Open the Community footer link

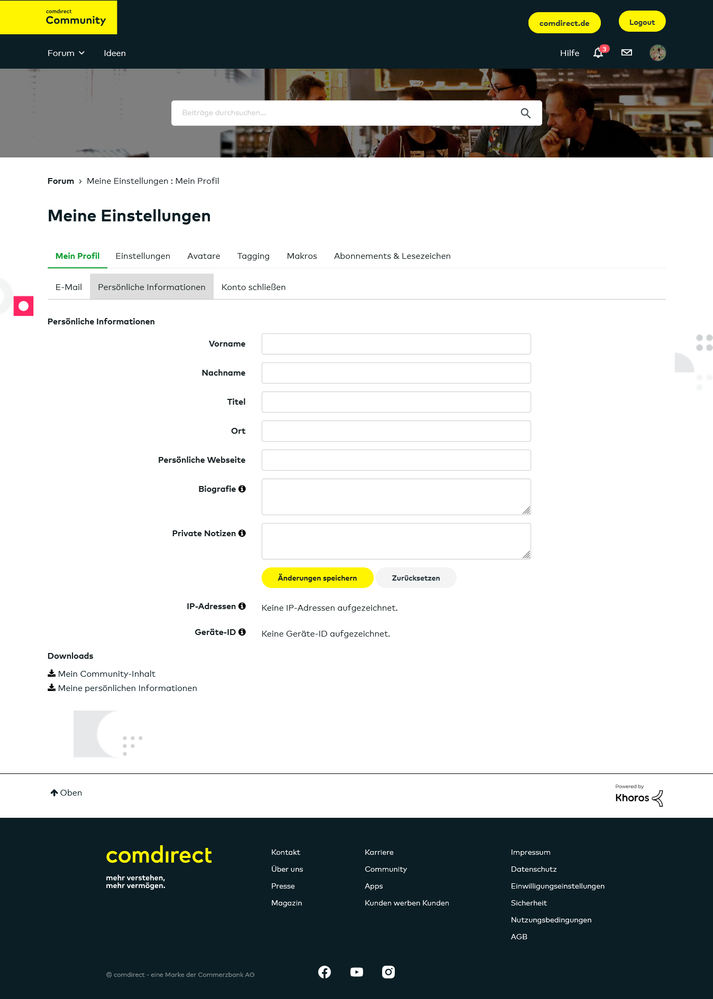[385, 869]
